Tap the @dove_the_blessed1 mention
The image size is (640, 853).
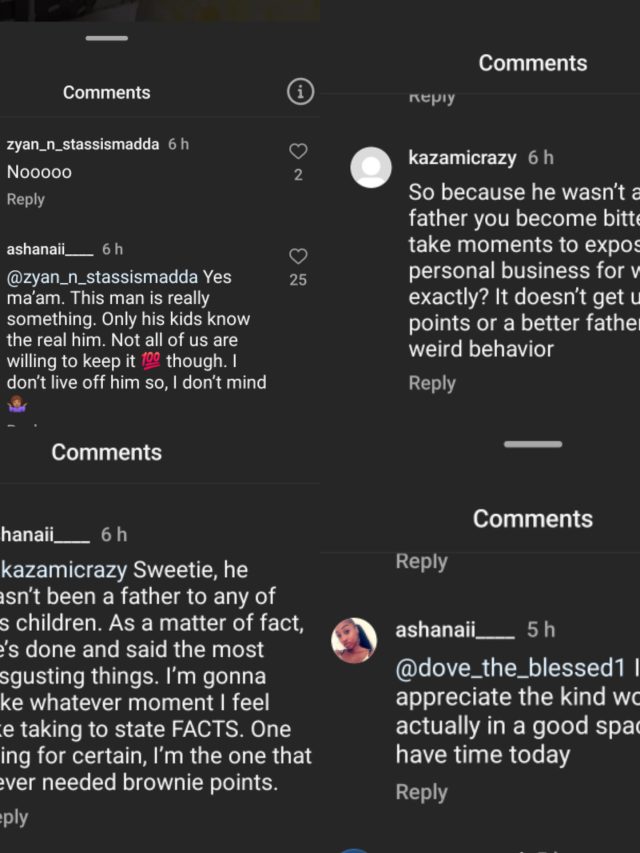pyautogui.click(x=510, y=667)
